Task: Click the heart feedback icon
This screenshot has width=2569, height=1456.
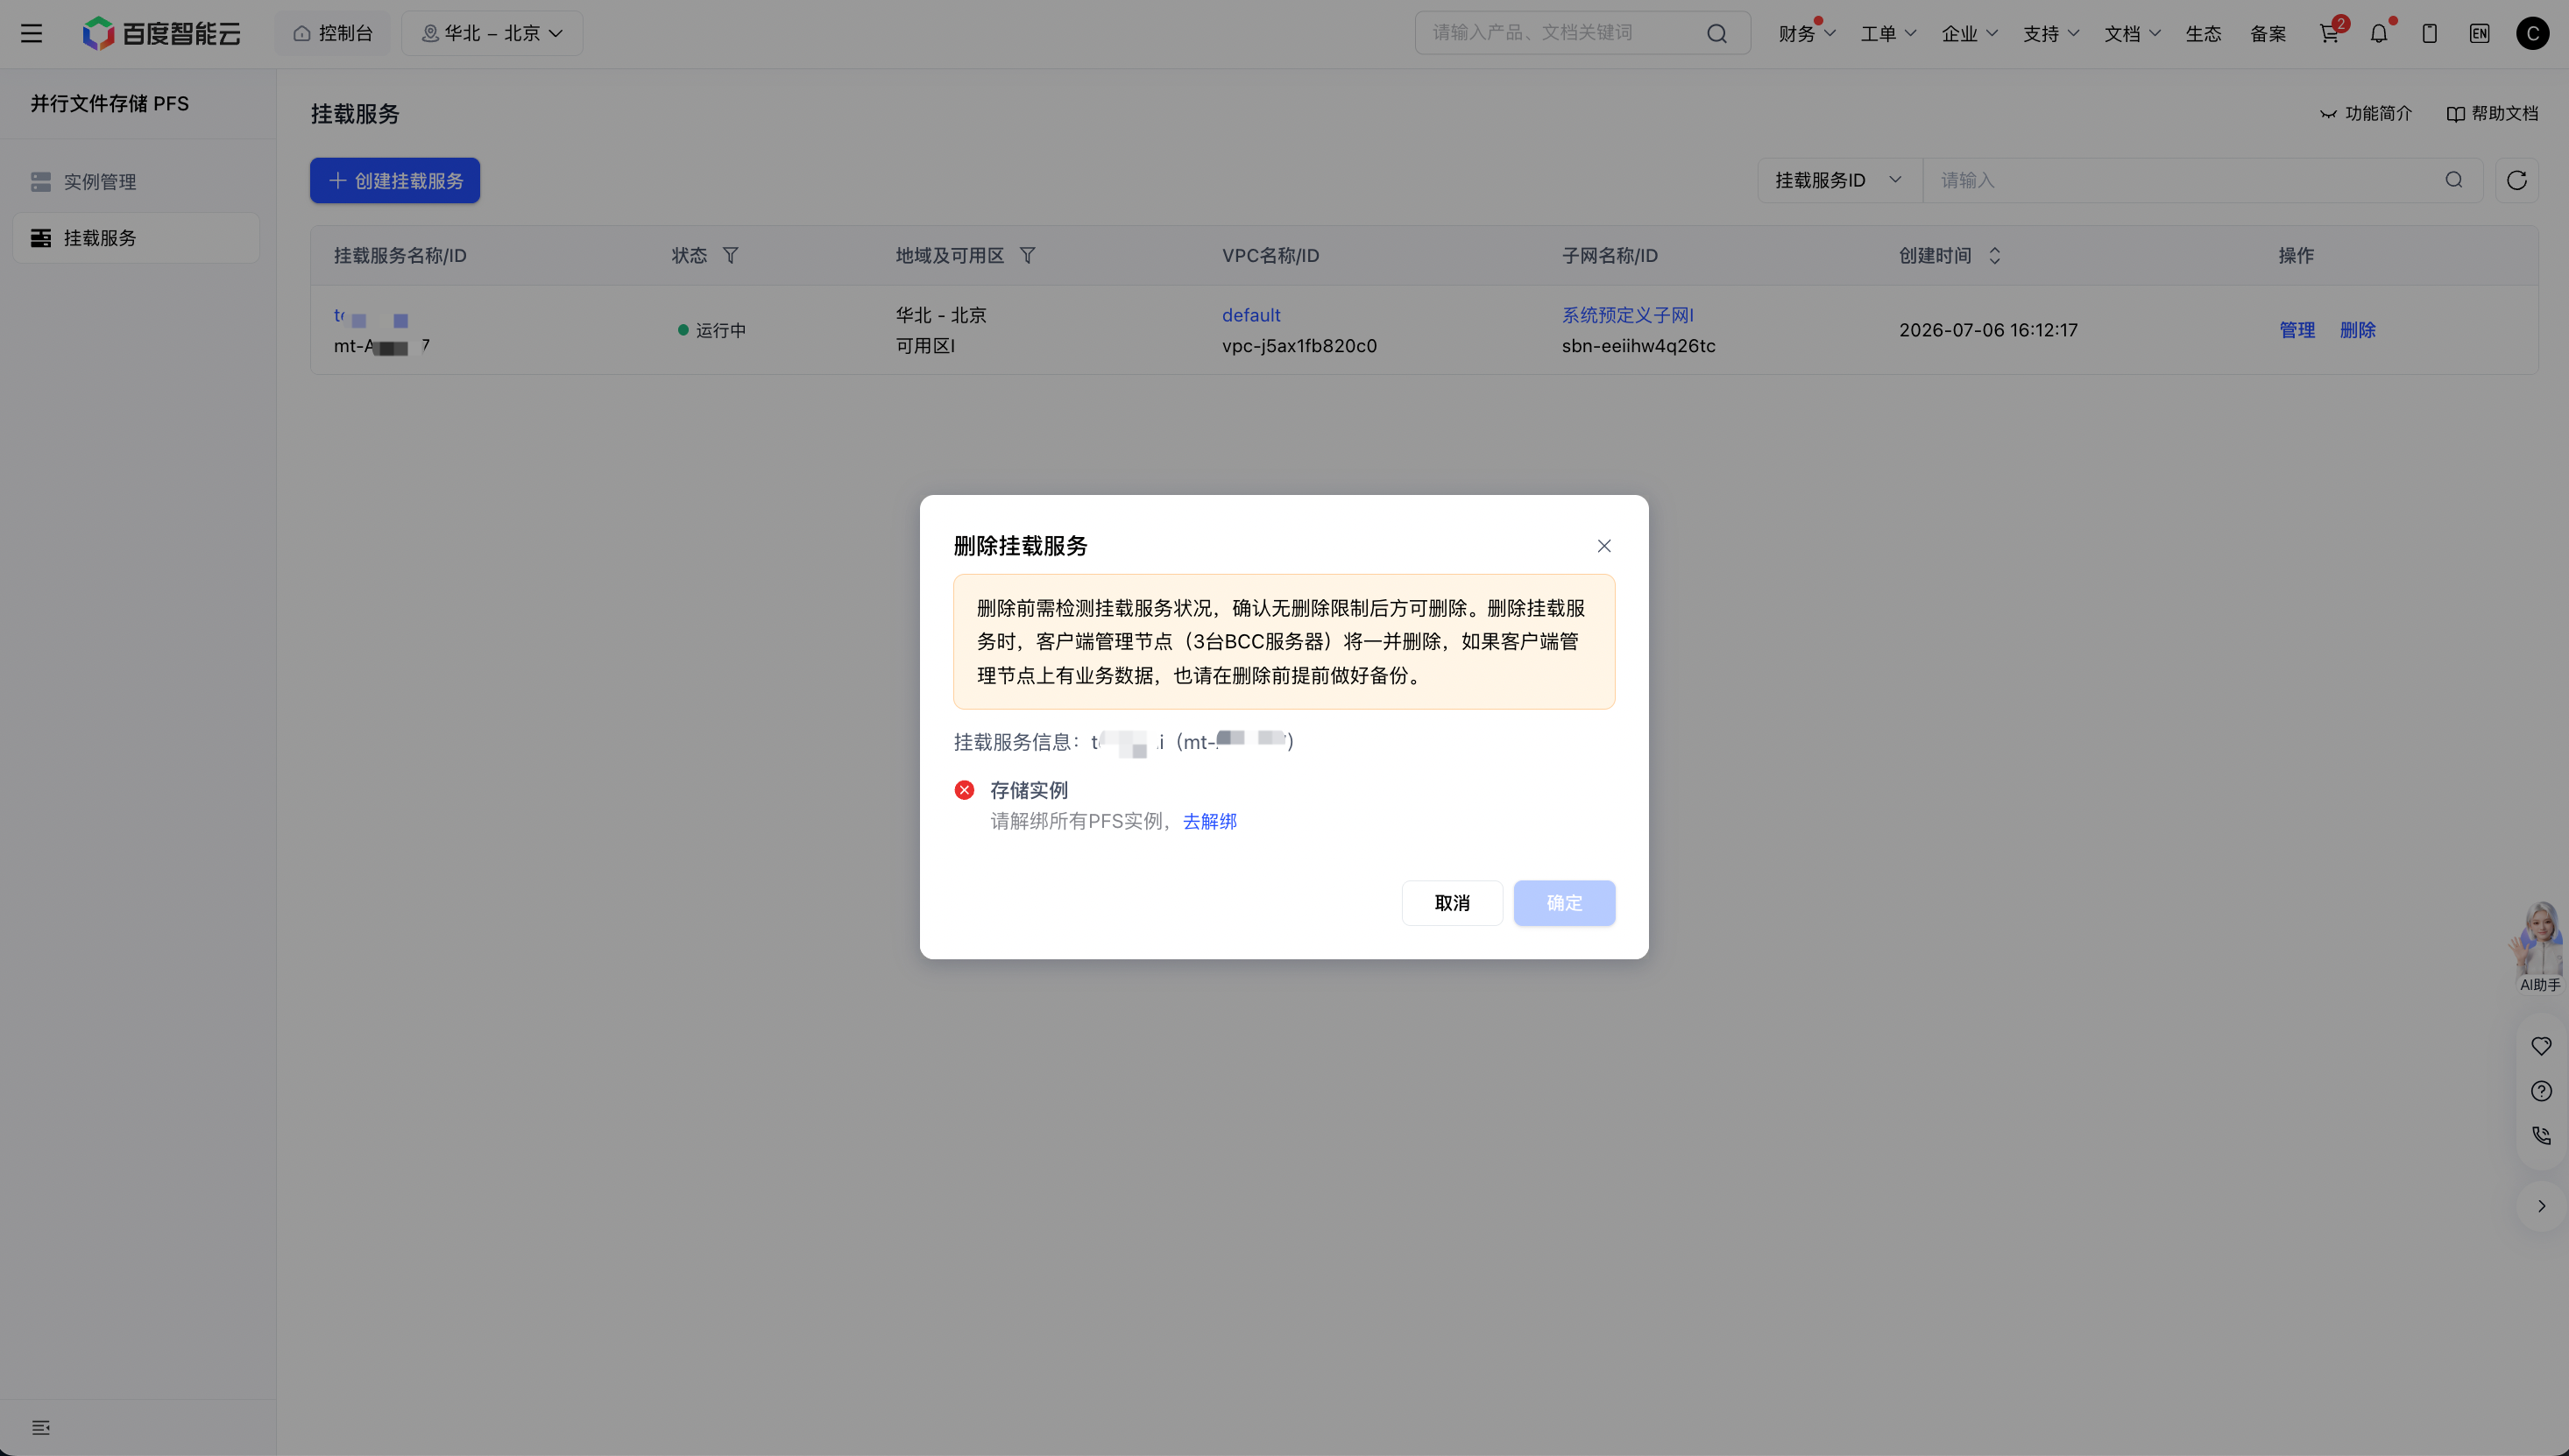Action: point(2541,1046)
